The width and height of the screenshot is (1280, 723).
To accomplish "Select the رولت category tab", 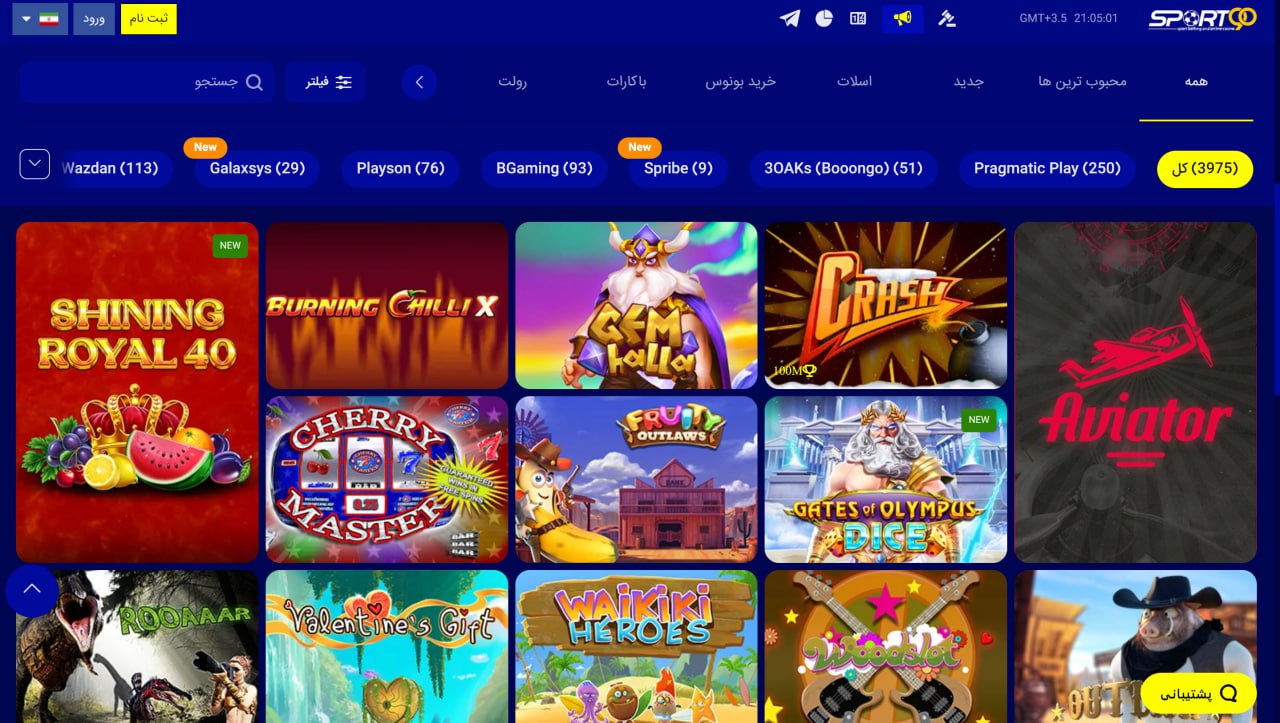I will click(x=513, y=81).
